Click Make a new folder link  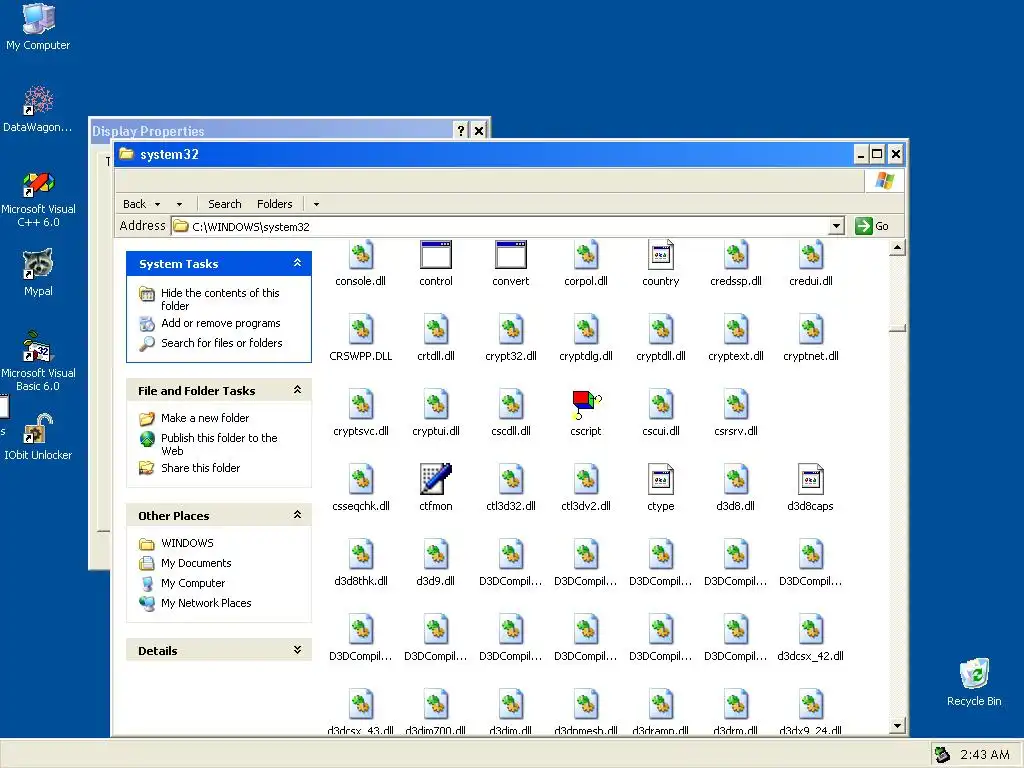pyautogui.click(x=205, y=418)
